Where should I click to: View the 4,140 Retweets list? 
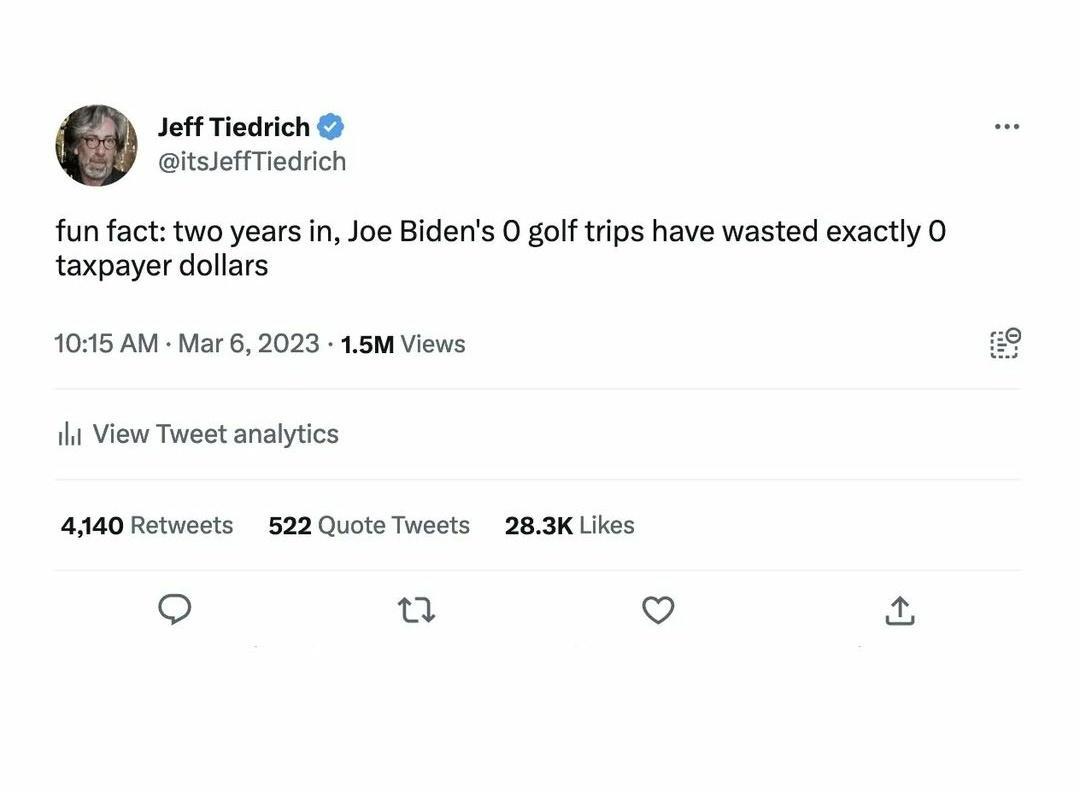click(x=146, y=524)
